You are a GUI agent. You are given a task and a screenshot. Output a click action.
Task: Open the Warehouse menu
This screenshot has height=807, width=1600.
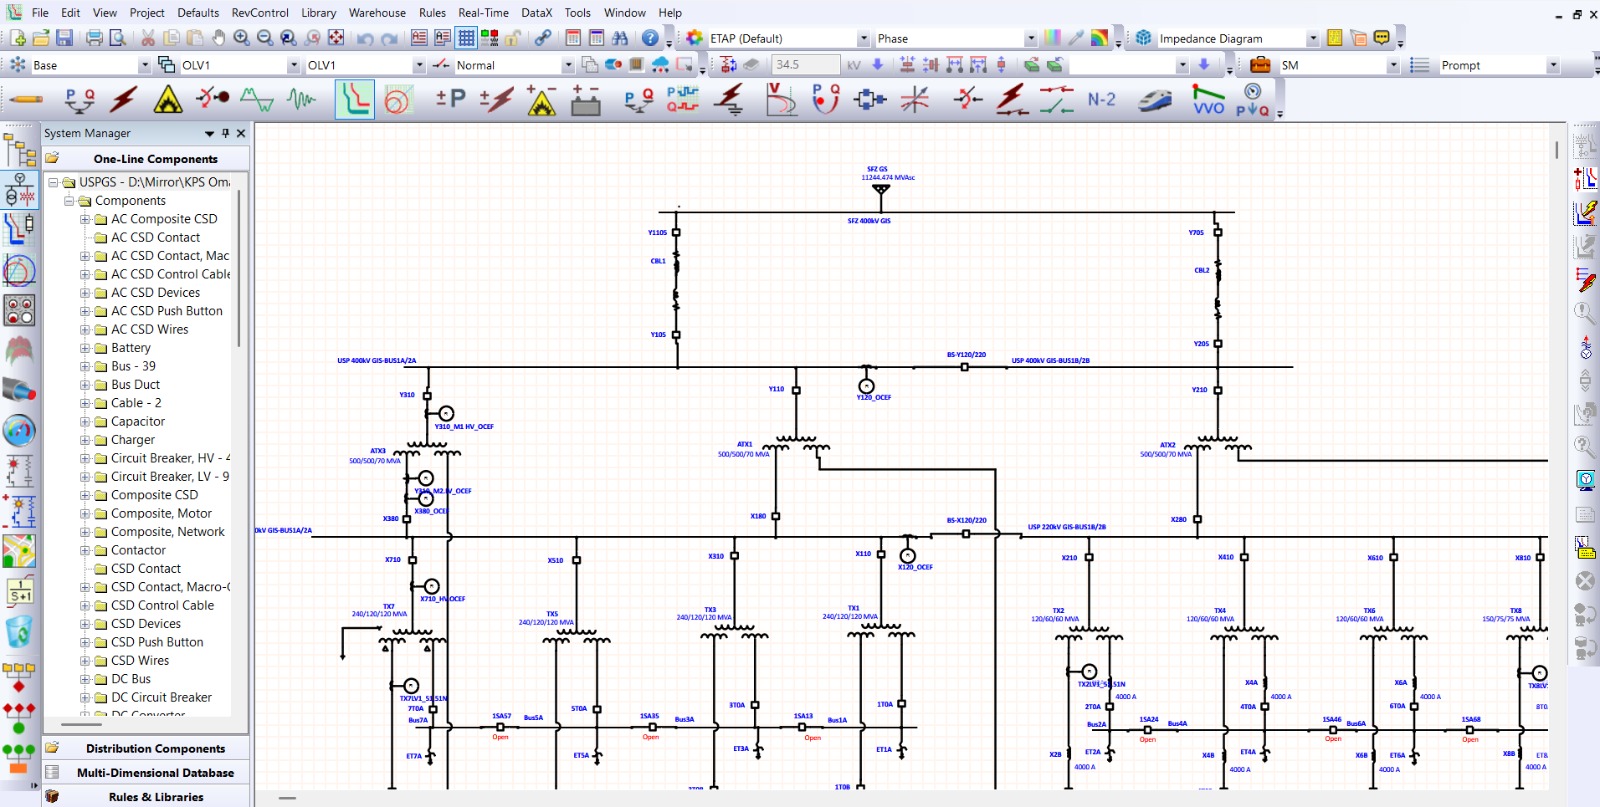coord(377,13)
